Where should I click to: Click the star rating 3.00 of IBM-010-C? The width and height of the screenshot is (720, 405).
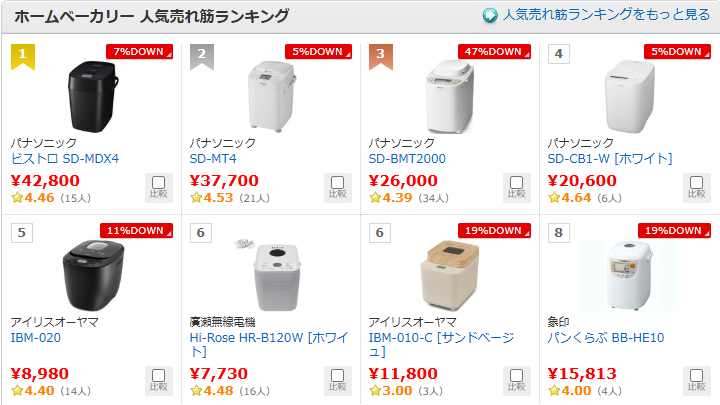[391, 391]
